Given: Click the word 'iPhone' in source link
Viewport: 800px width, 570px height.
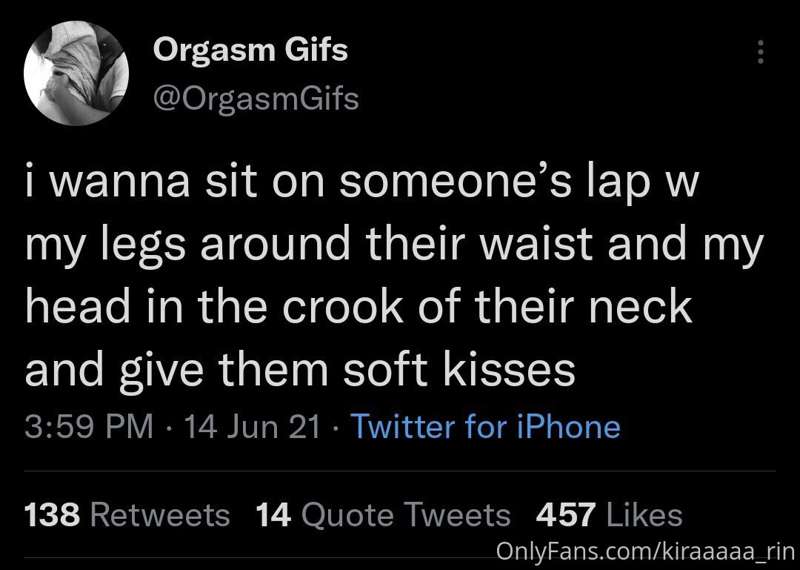Looking at the screenshot, I should point(568,427).
